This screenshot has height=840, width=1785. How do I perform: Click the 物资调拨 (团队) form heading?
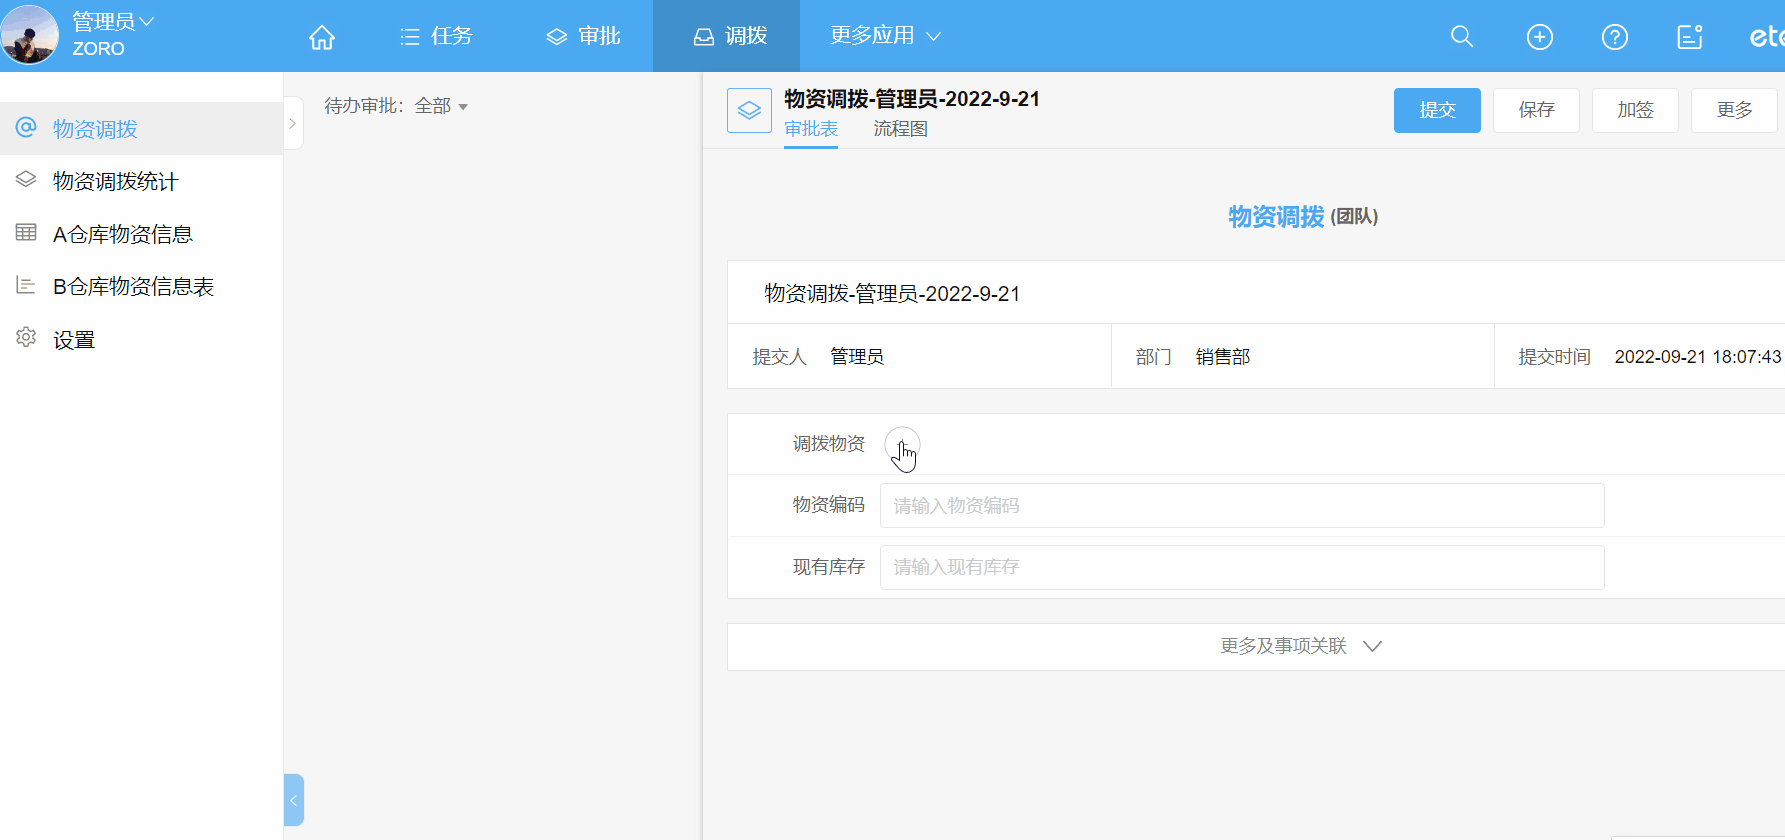1303,217
